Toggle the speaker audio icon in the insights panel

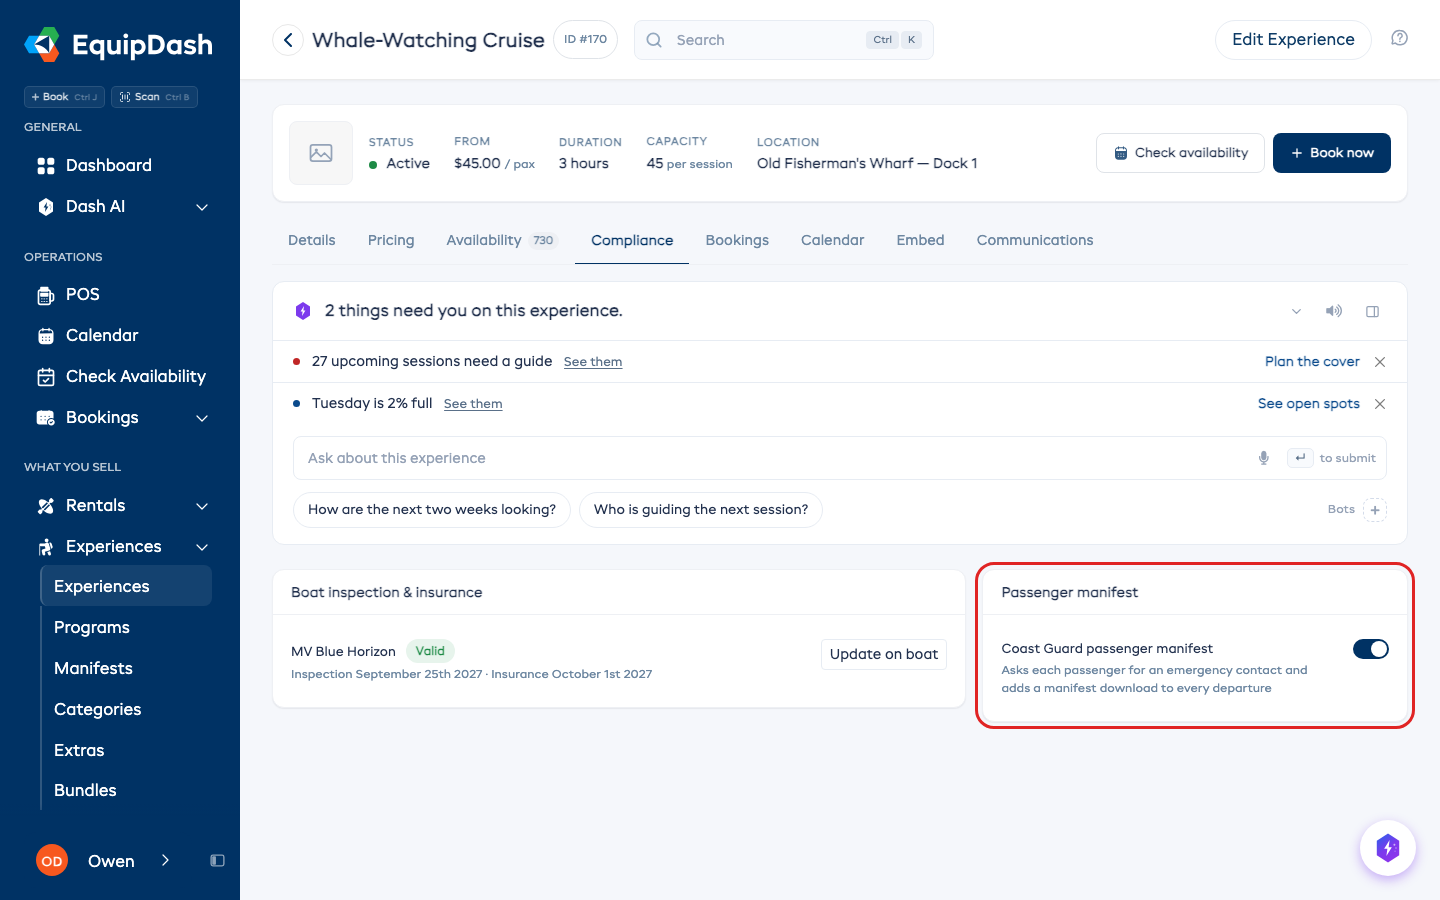1334,311
